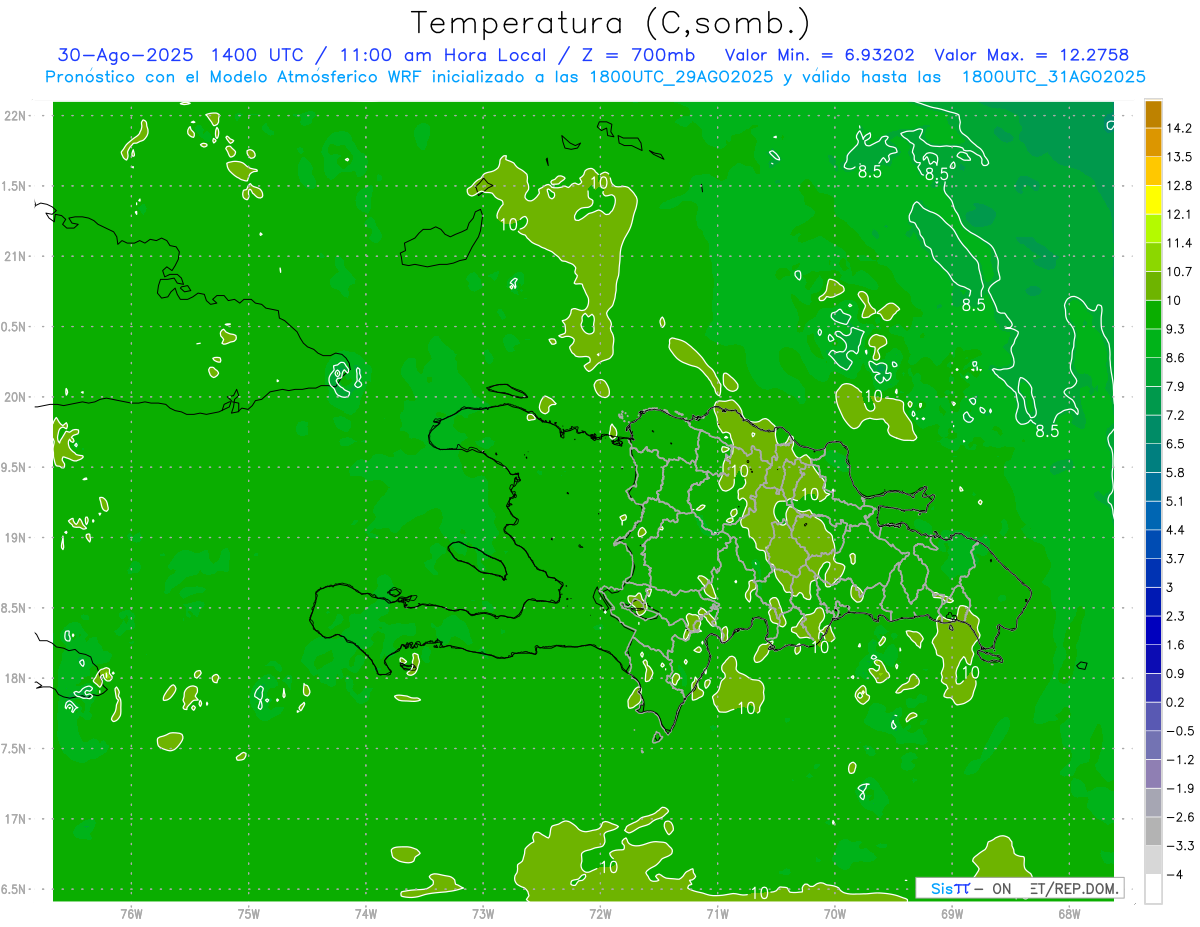Viewport: 1200px width, 927px height.
Task: Click the '-3.3' color scale value
Action: coord(1178,846)
